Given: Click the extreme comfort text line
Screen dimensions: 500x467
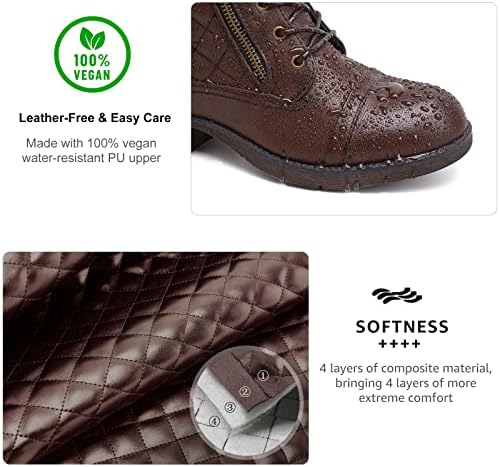Looking at the screenshot, I should point(406,398).
